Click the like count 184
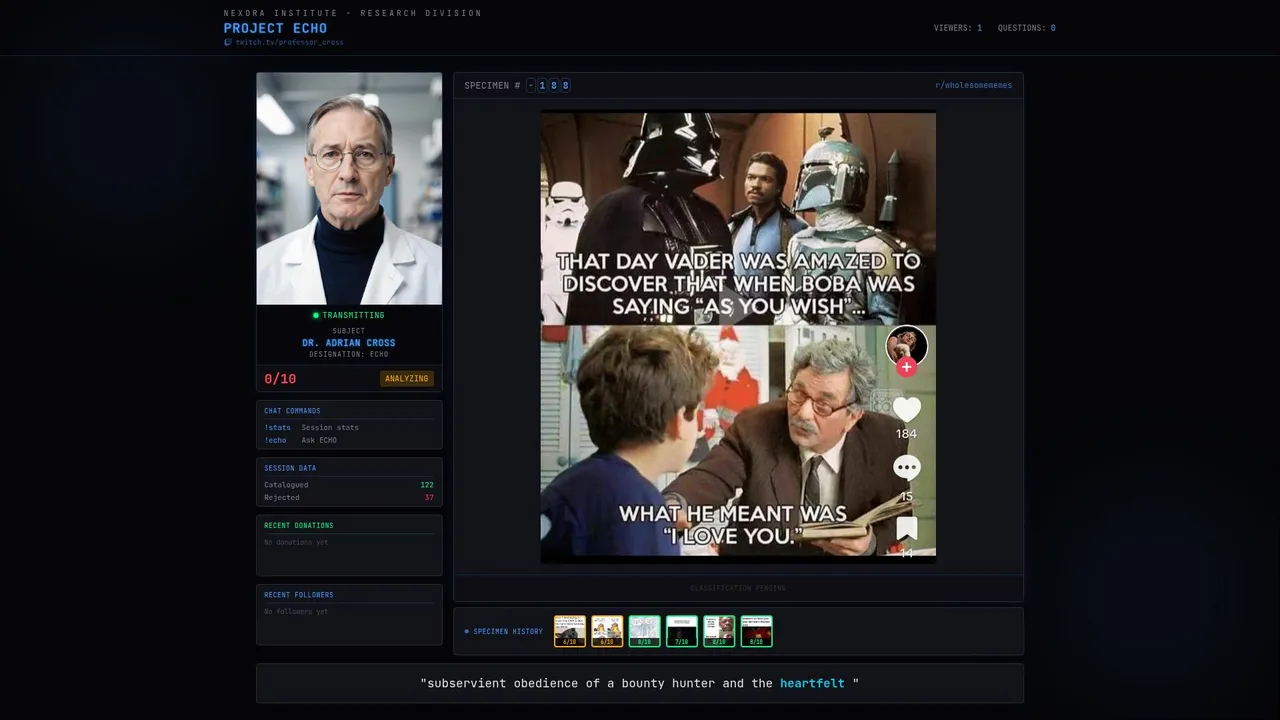The height and width of the screenshot is (720, 1280). click(906, 434)
